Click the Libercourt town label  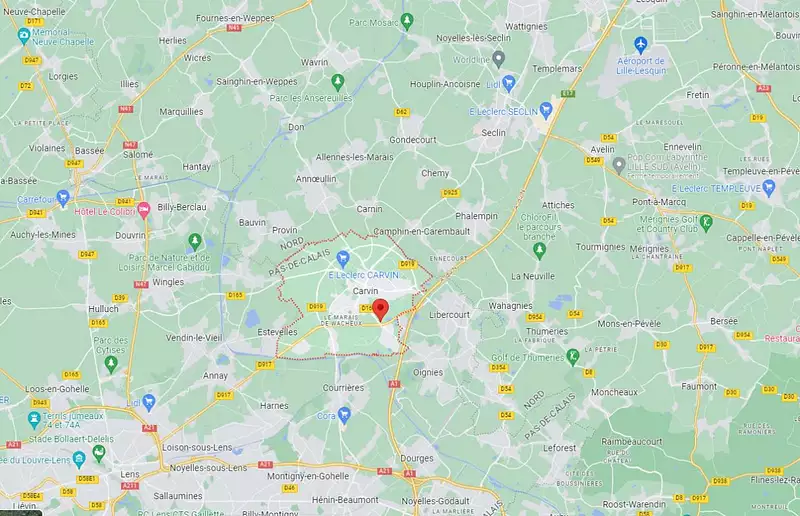click(449, 315)
